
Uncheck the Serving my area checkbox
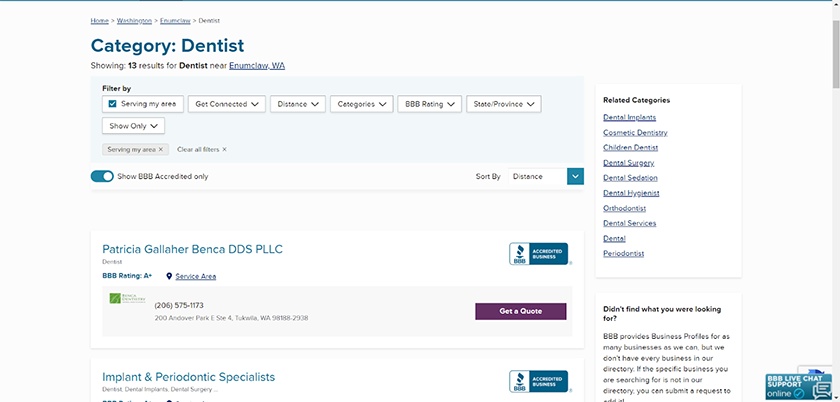pyautogui.click(x=112, y=104)
